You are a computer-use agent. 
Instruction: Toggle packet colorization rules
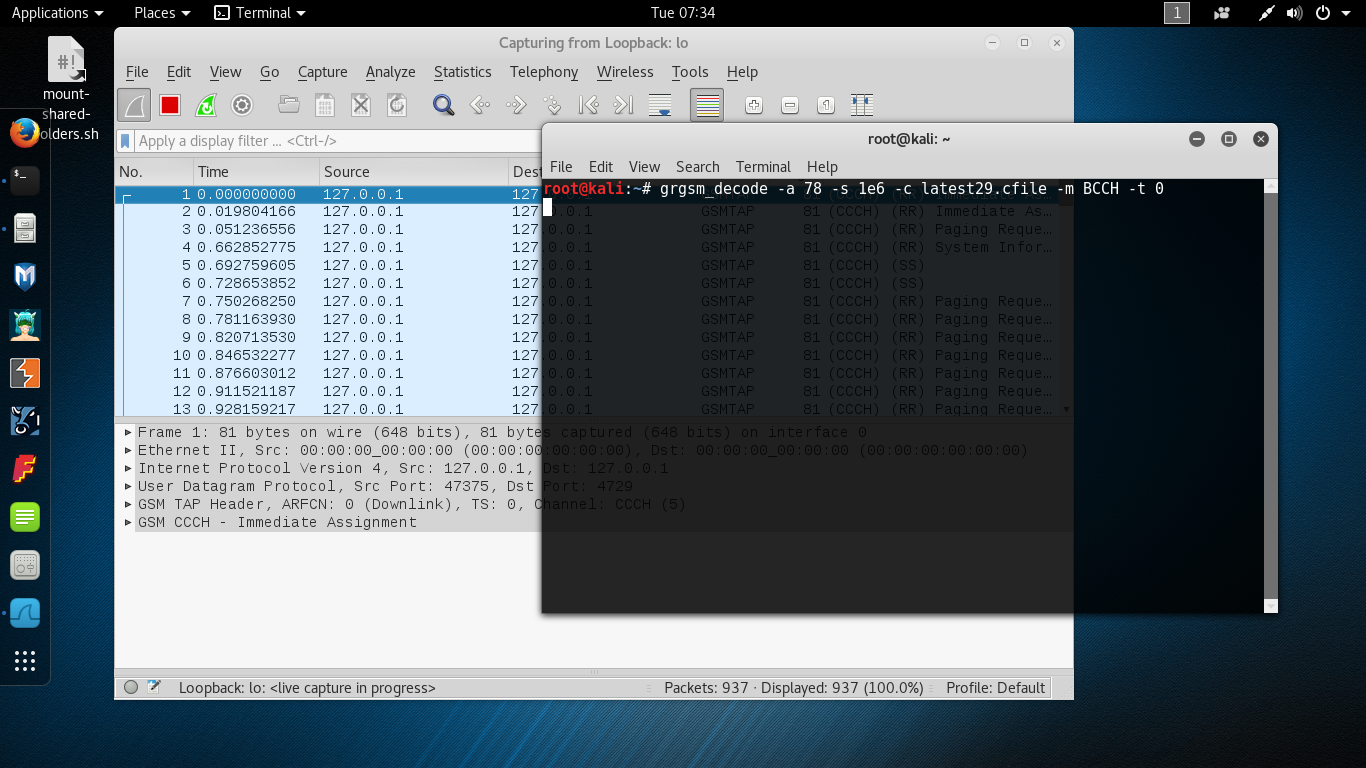[x=708, y=105]
